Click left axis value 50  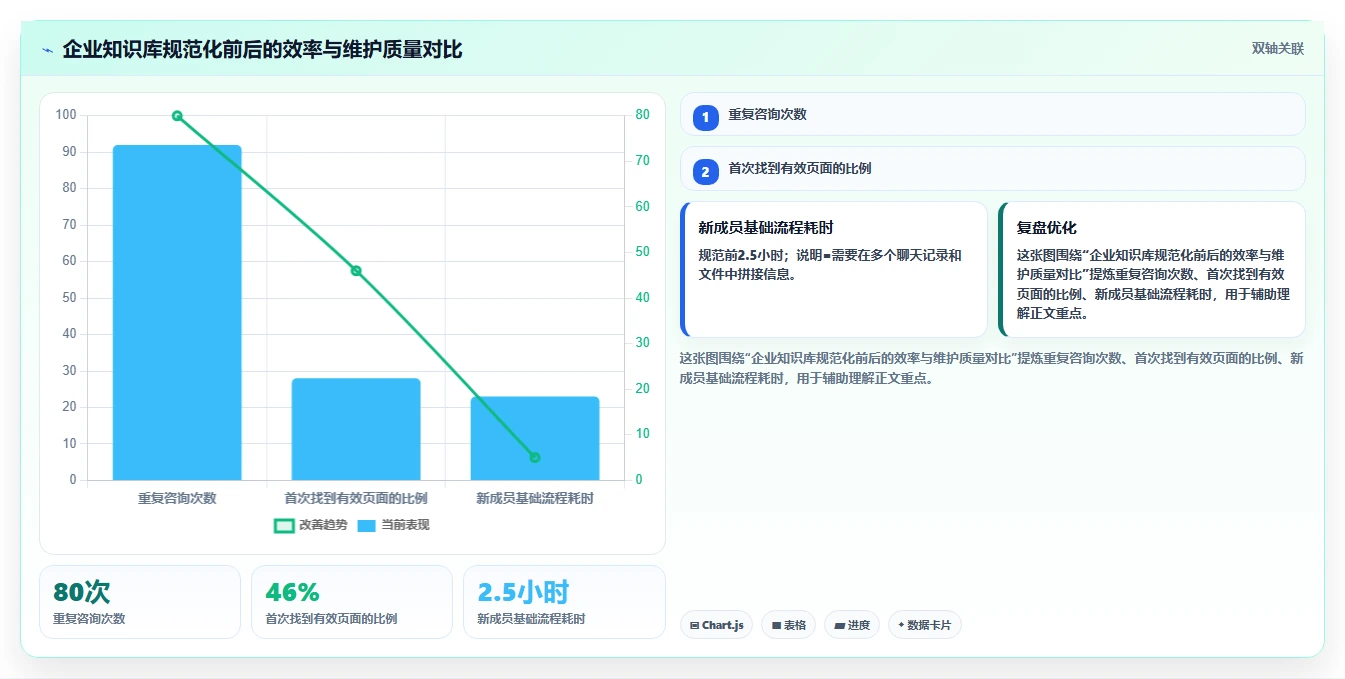tap(69, 298)
